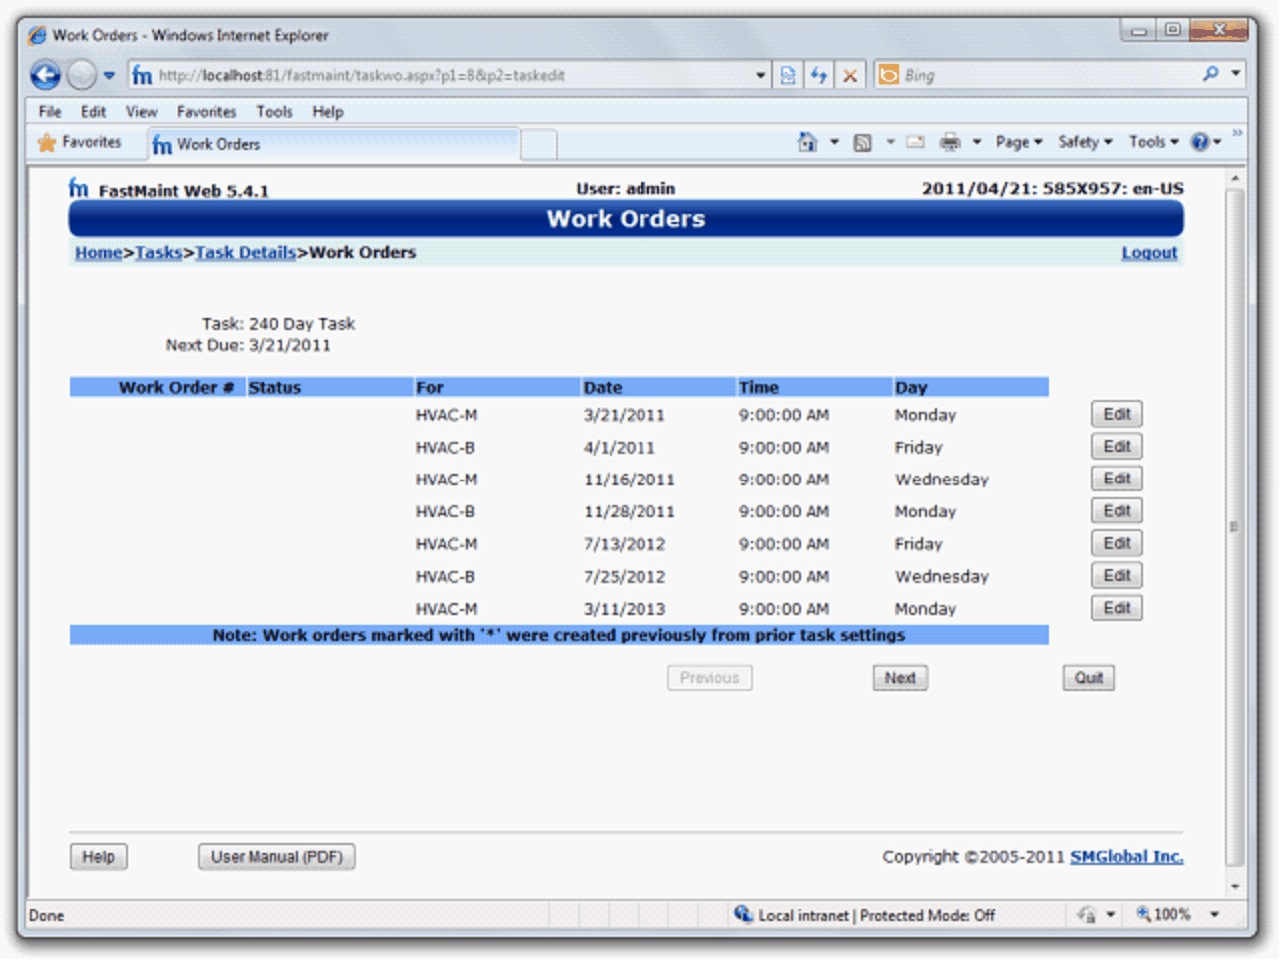Click the RSS feeds icon
This screenshot has width=1280, height=960.
862,143
